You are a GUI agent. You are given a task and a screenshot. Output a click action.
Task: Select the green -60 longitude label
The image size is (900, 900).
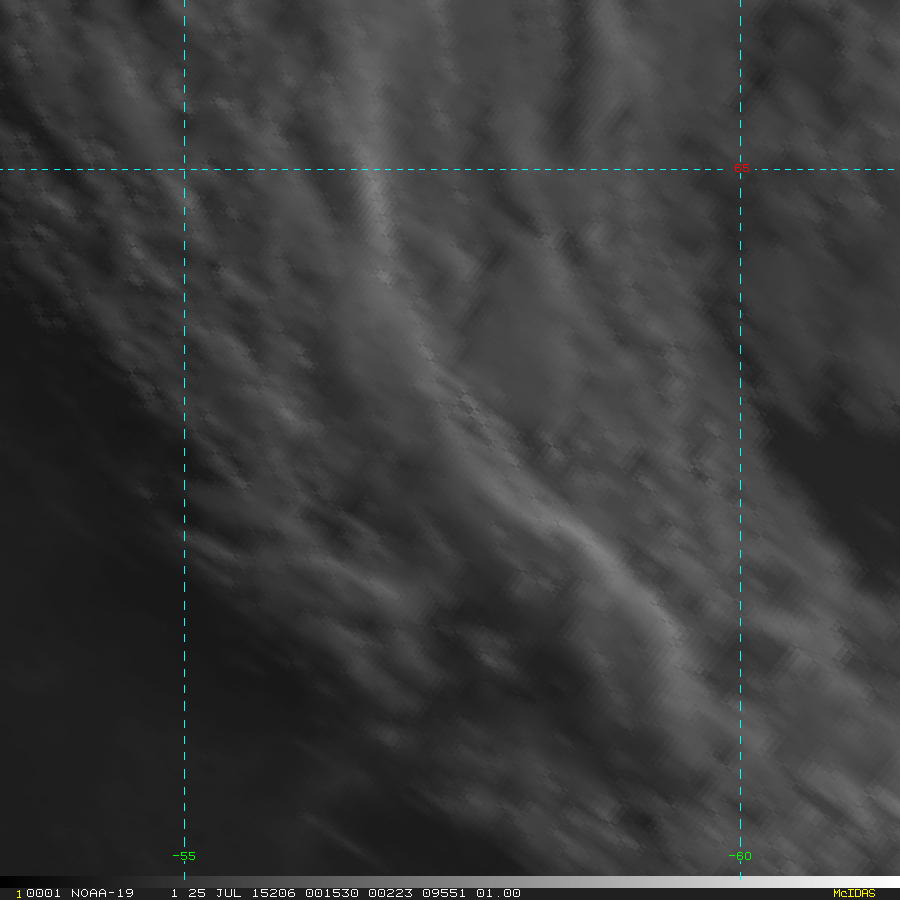point(740,856)
